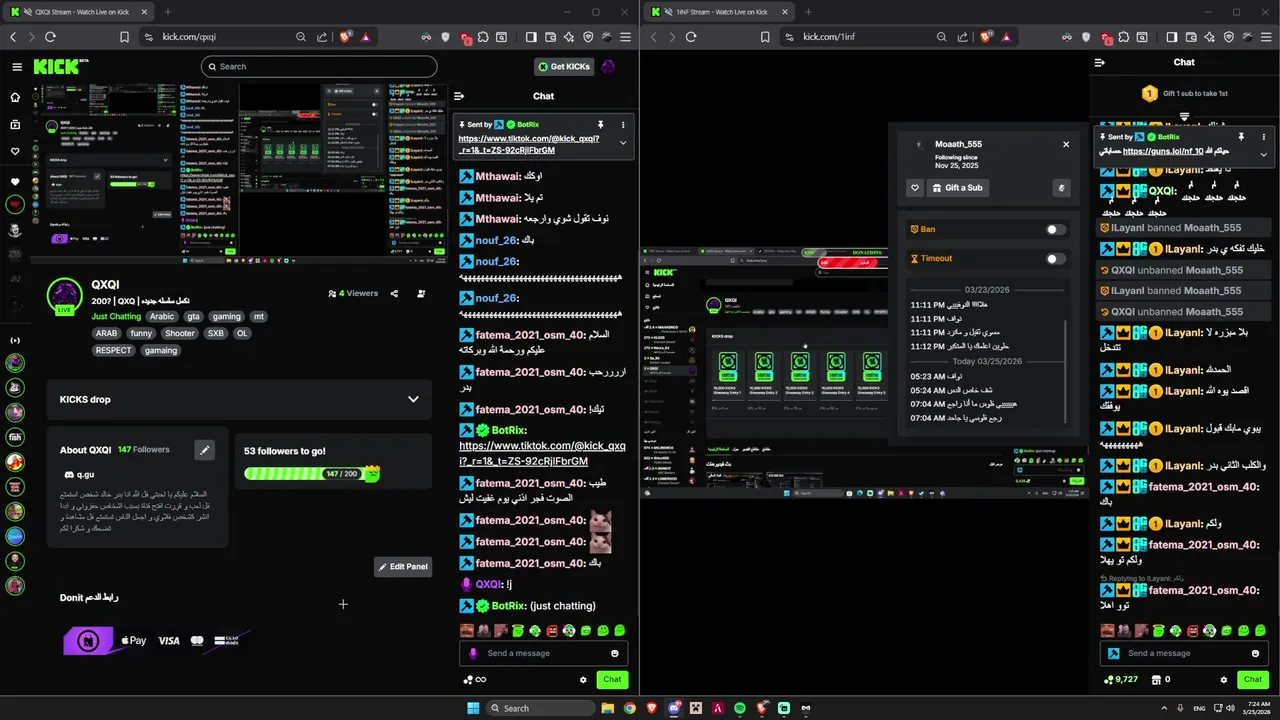Open the Following heart icon in the sidebar
The image size is (1280, 720).
[x=15, y=152]
